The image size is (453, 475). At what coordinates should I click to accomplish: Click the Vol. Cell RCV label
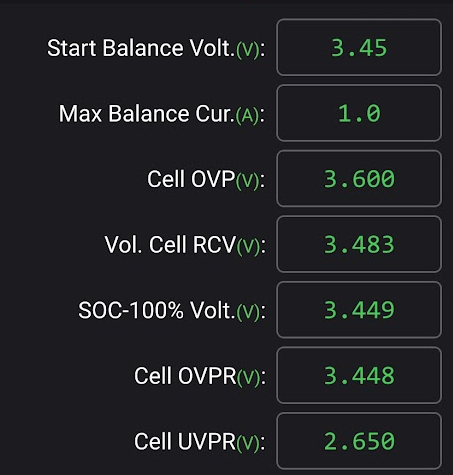tap(170, 245)
